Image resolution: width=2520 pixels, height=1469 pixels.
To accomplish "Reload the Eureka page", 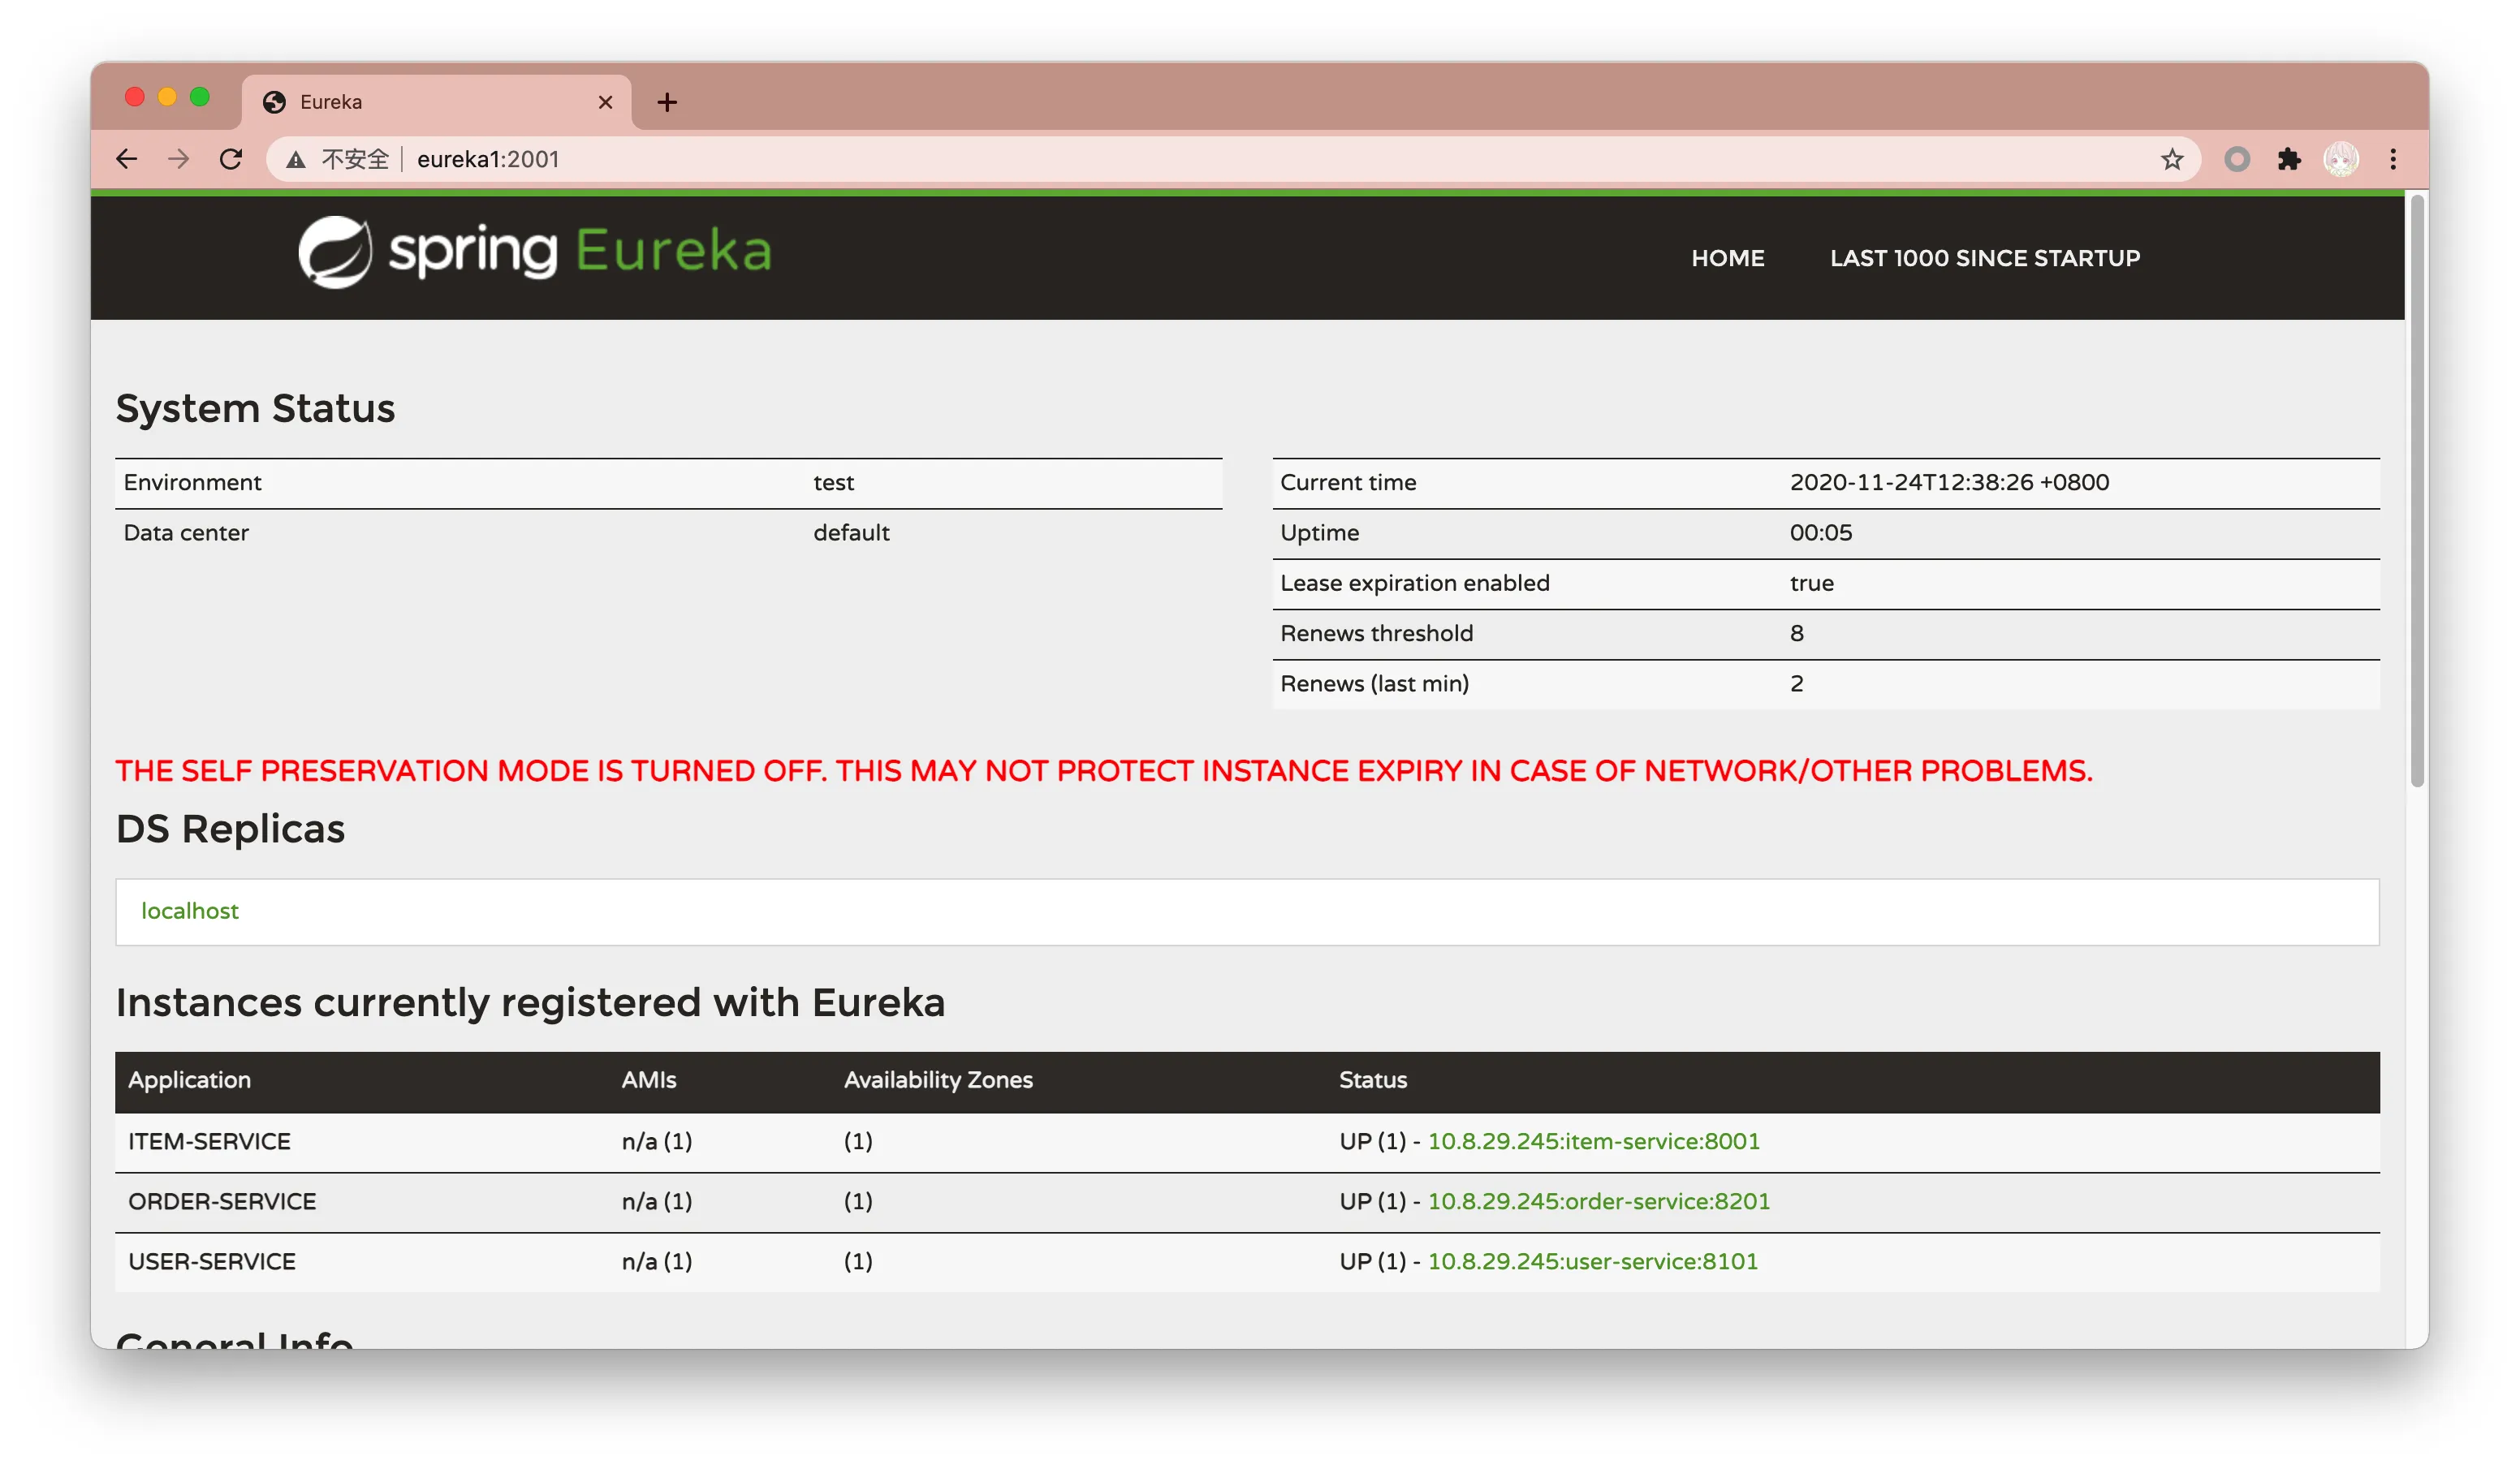I will (x=231, y=159).
